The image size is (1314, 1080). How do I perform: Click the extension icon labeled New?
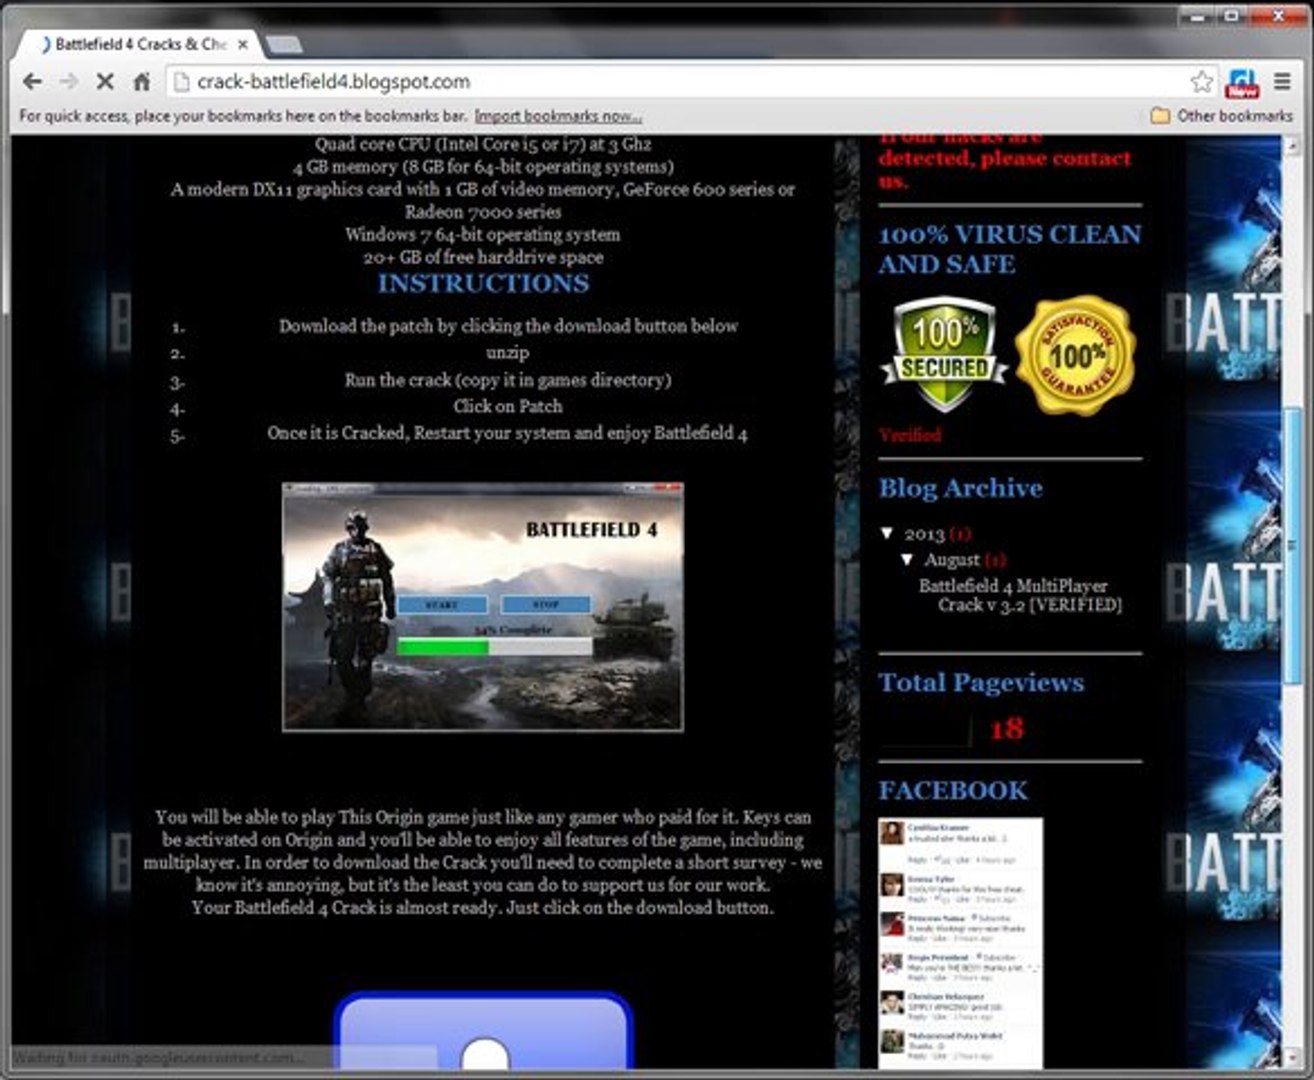[x=1243, y=82]
